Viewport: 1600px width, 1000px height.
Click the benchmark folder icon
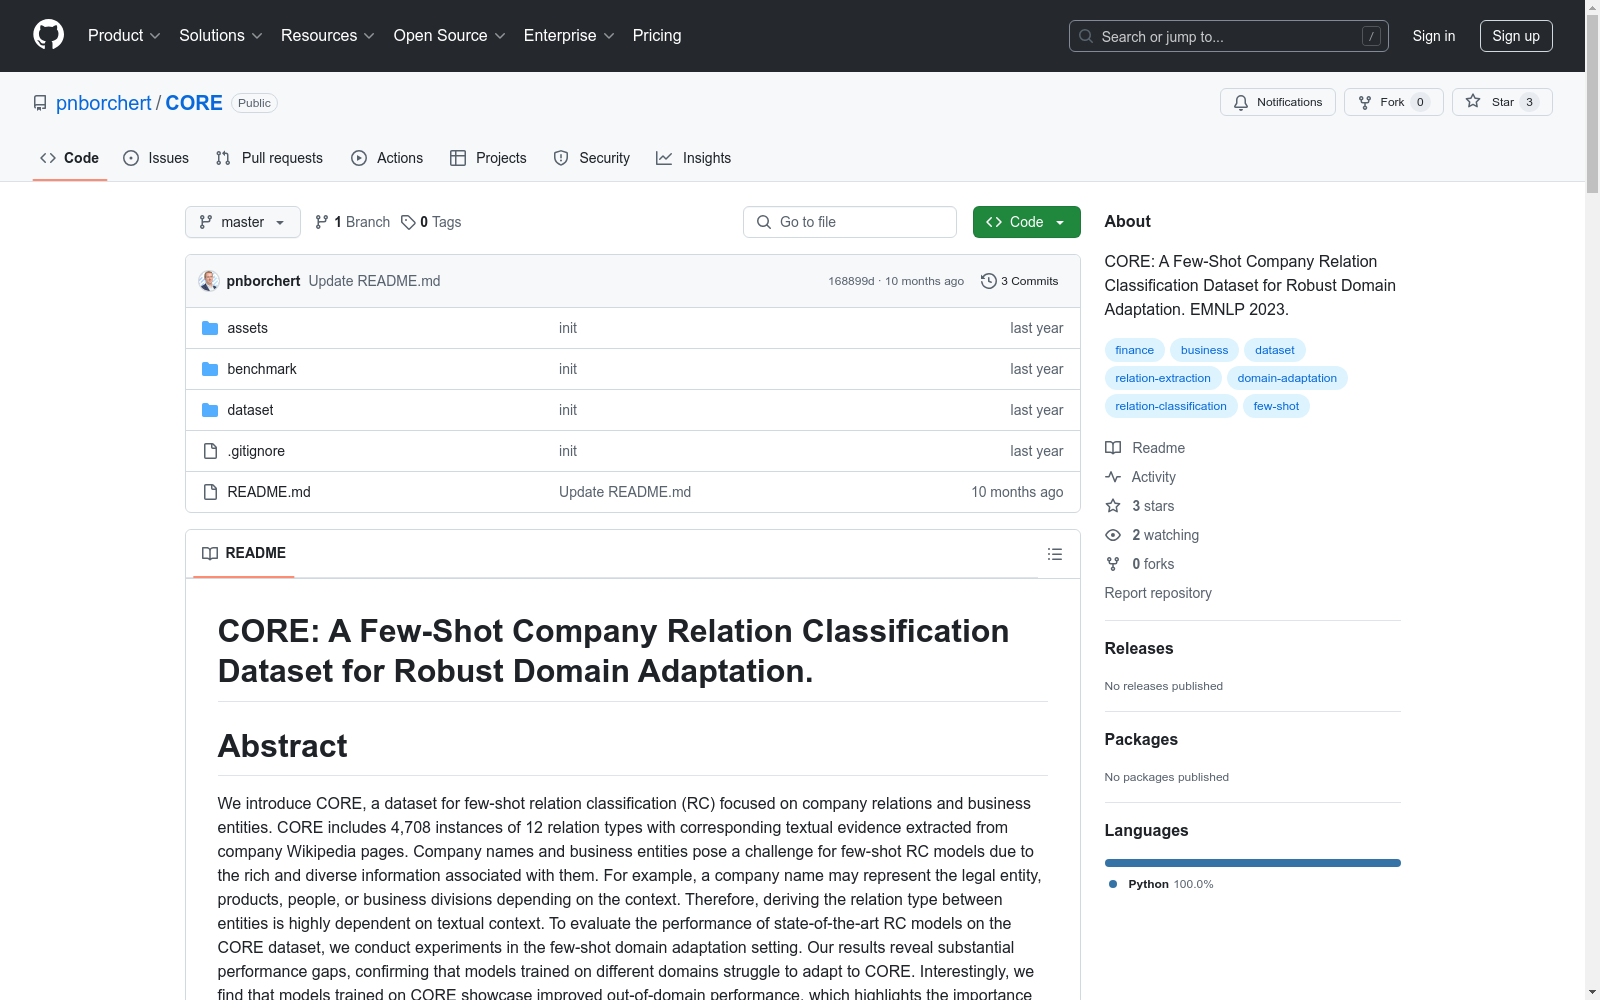tap(210, 369)
